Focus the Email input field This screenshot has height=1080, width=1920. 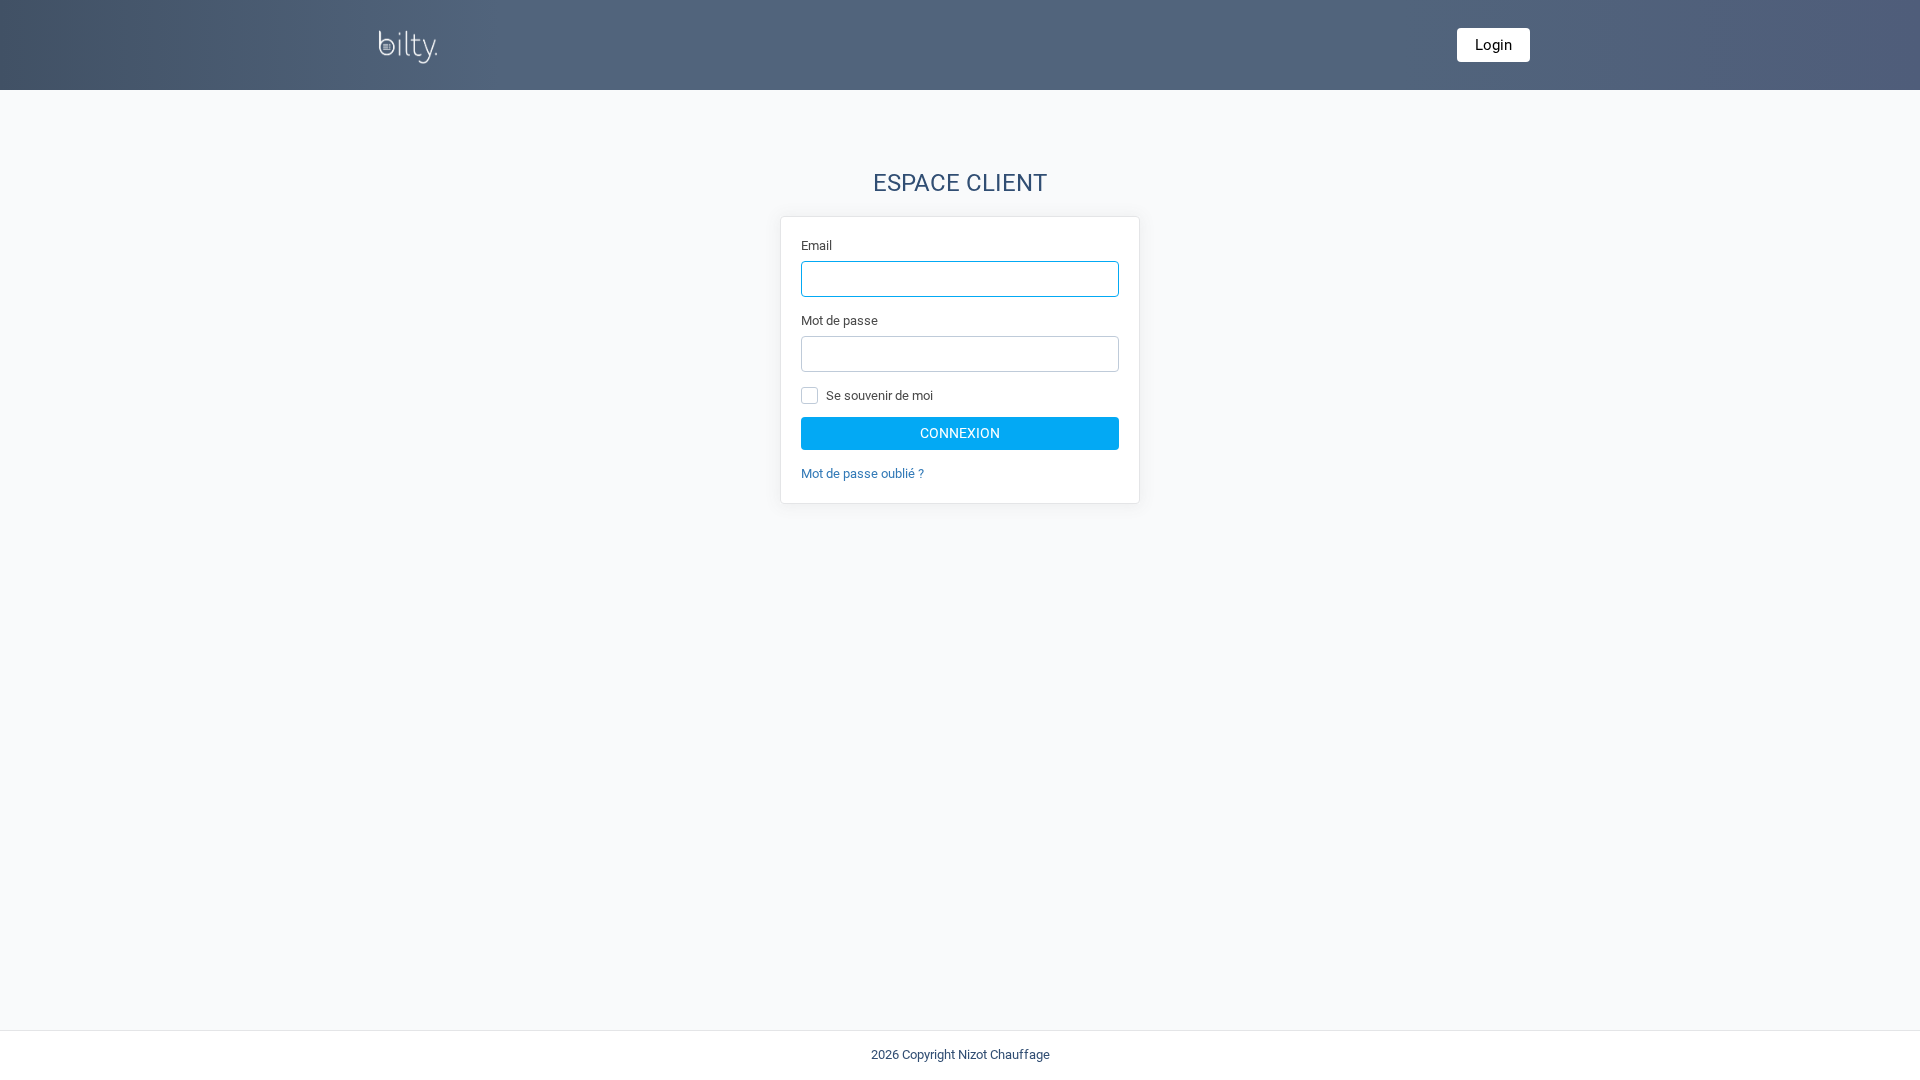[x=959, y=279]
